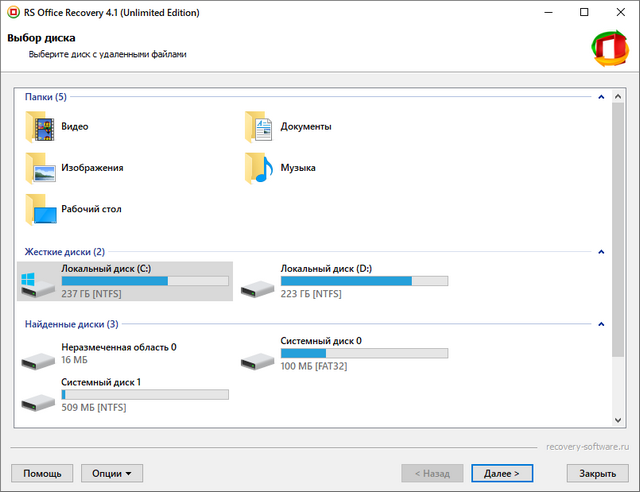Click the 100 МБ [FAT32] size text
The image size is (640, 492).
click(314, 366)
